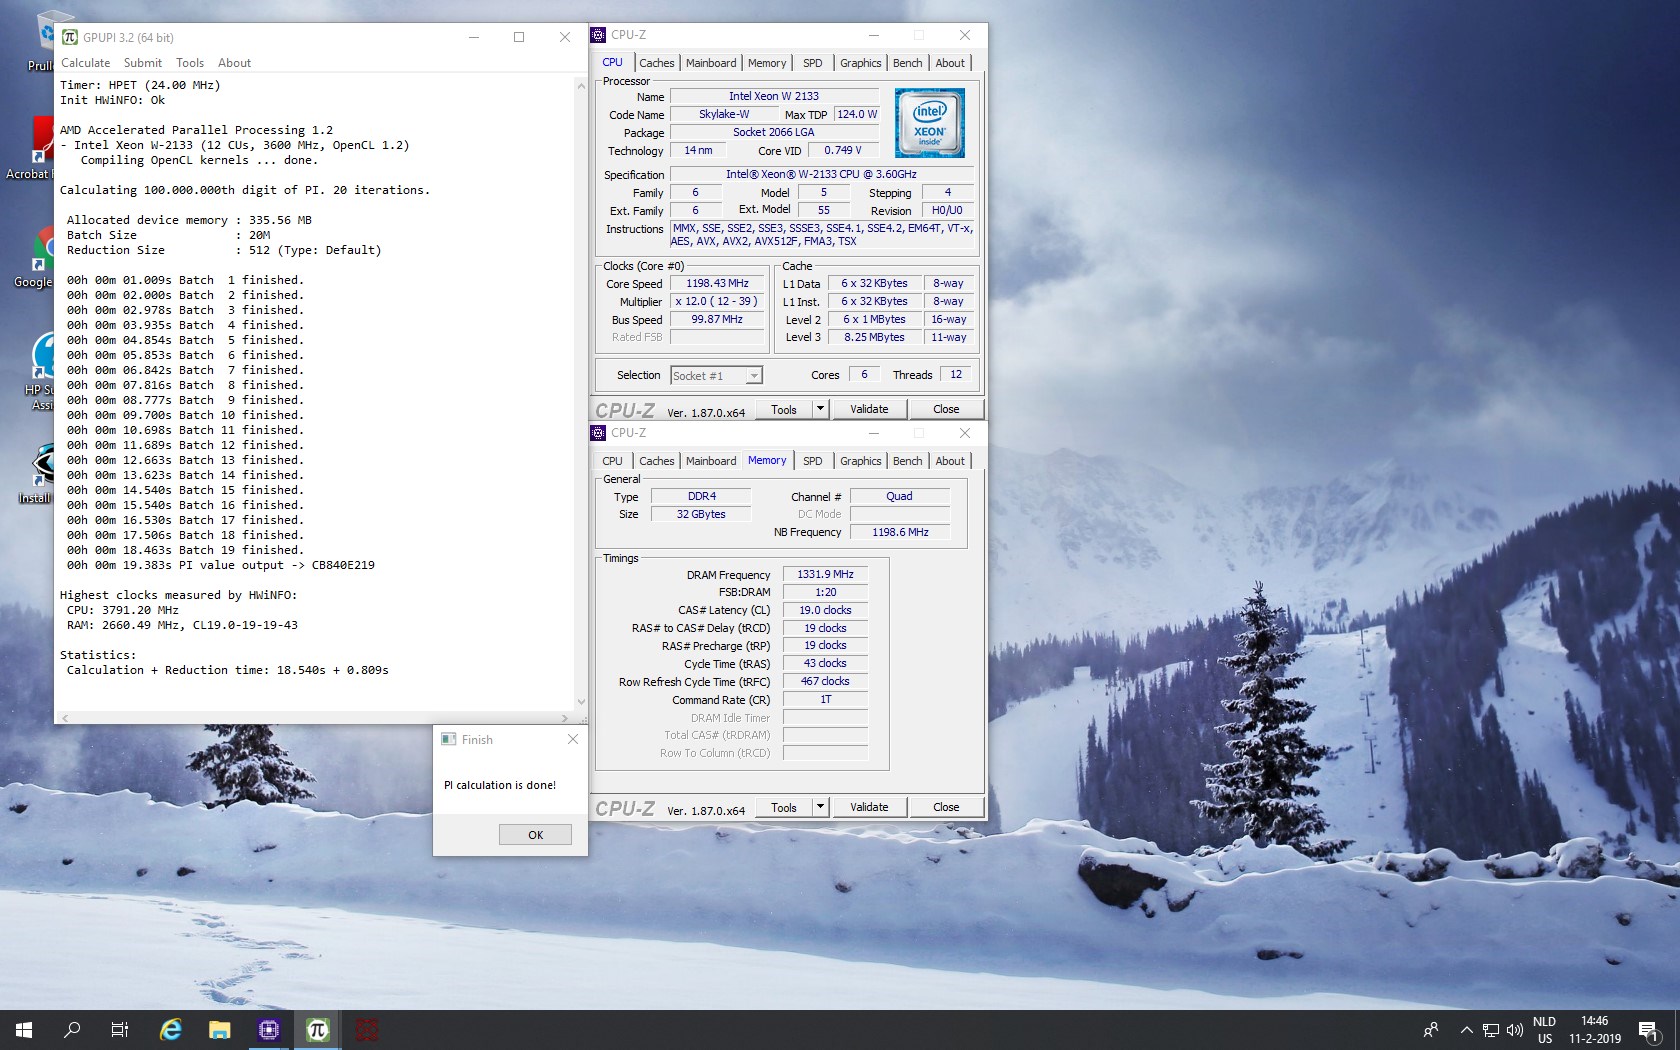This screenshot has width=1680, height=1050.
Task: Click GPUPI window title icon
Action: point(70,37)
